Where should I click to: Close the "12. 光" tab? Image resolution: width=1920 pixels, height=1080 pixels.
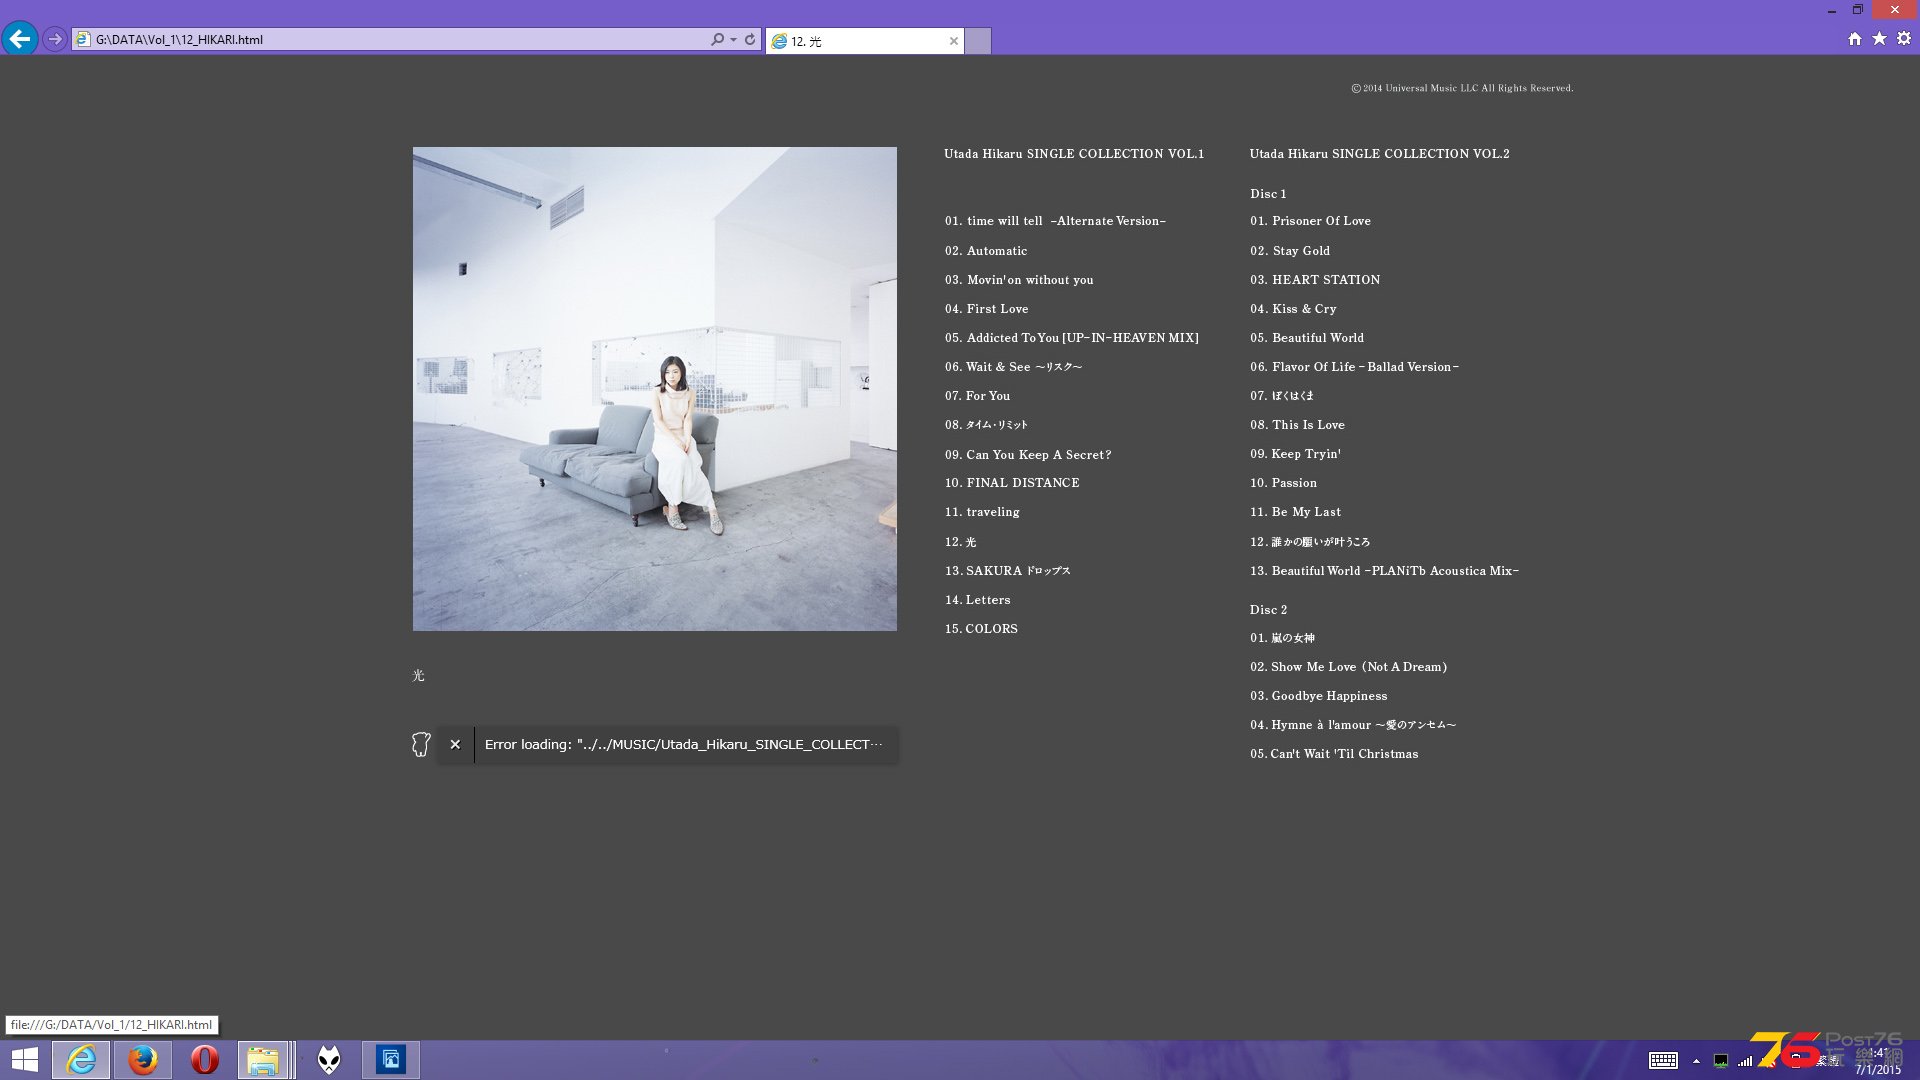pyautogui.click(x=953, y=41)
